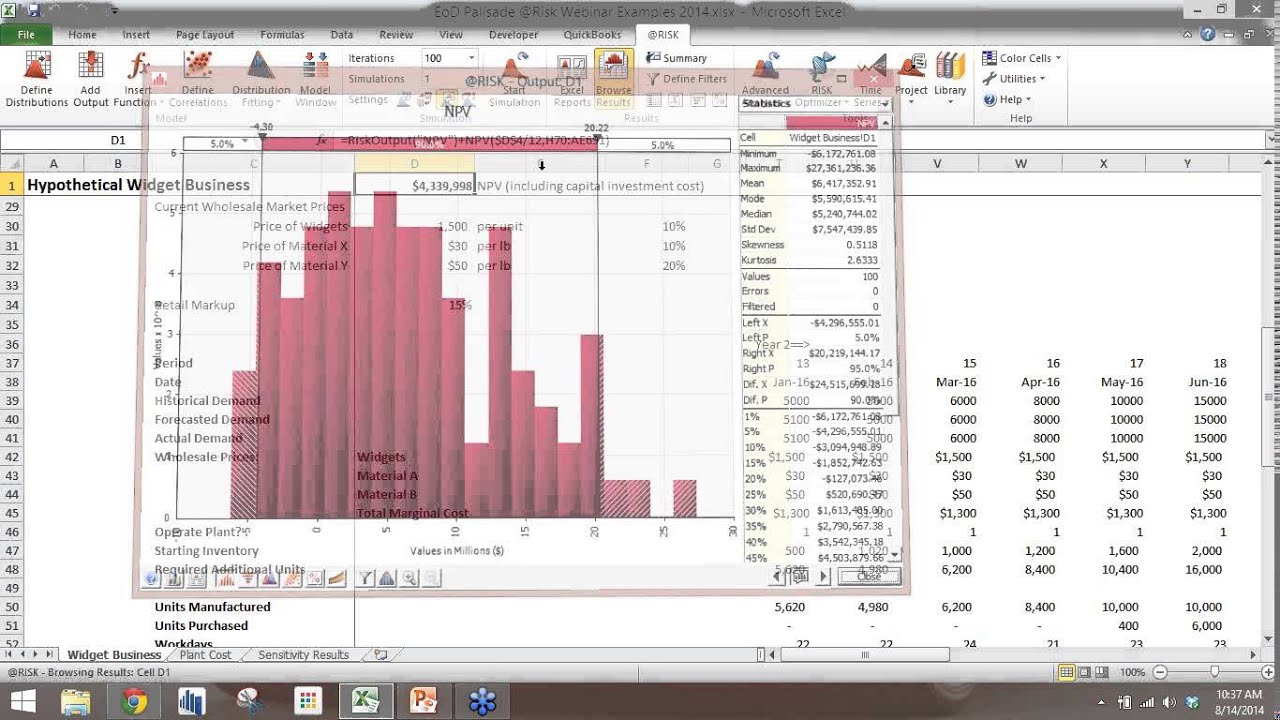This screenshot has height=720, width=1280.
Task: Close the @RISK output graph window
Action: [873, 78]
